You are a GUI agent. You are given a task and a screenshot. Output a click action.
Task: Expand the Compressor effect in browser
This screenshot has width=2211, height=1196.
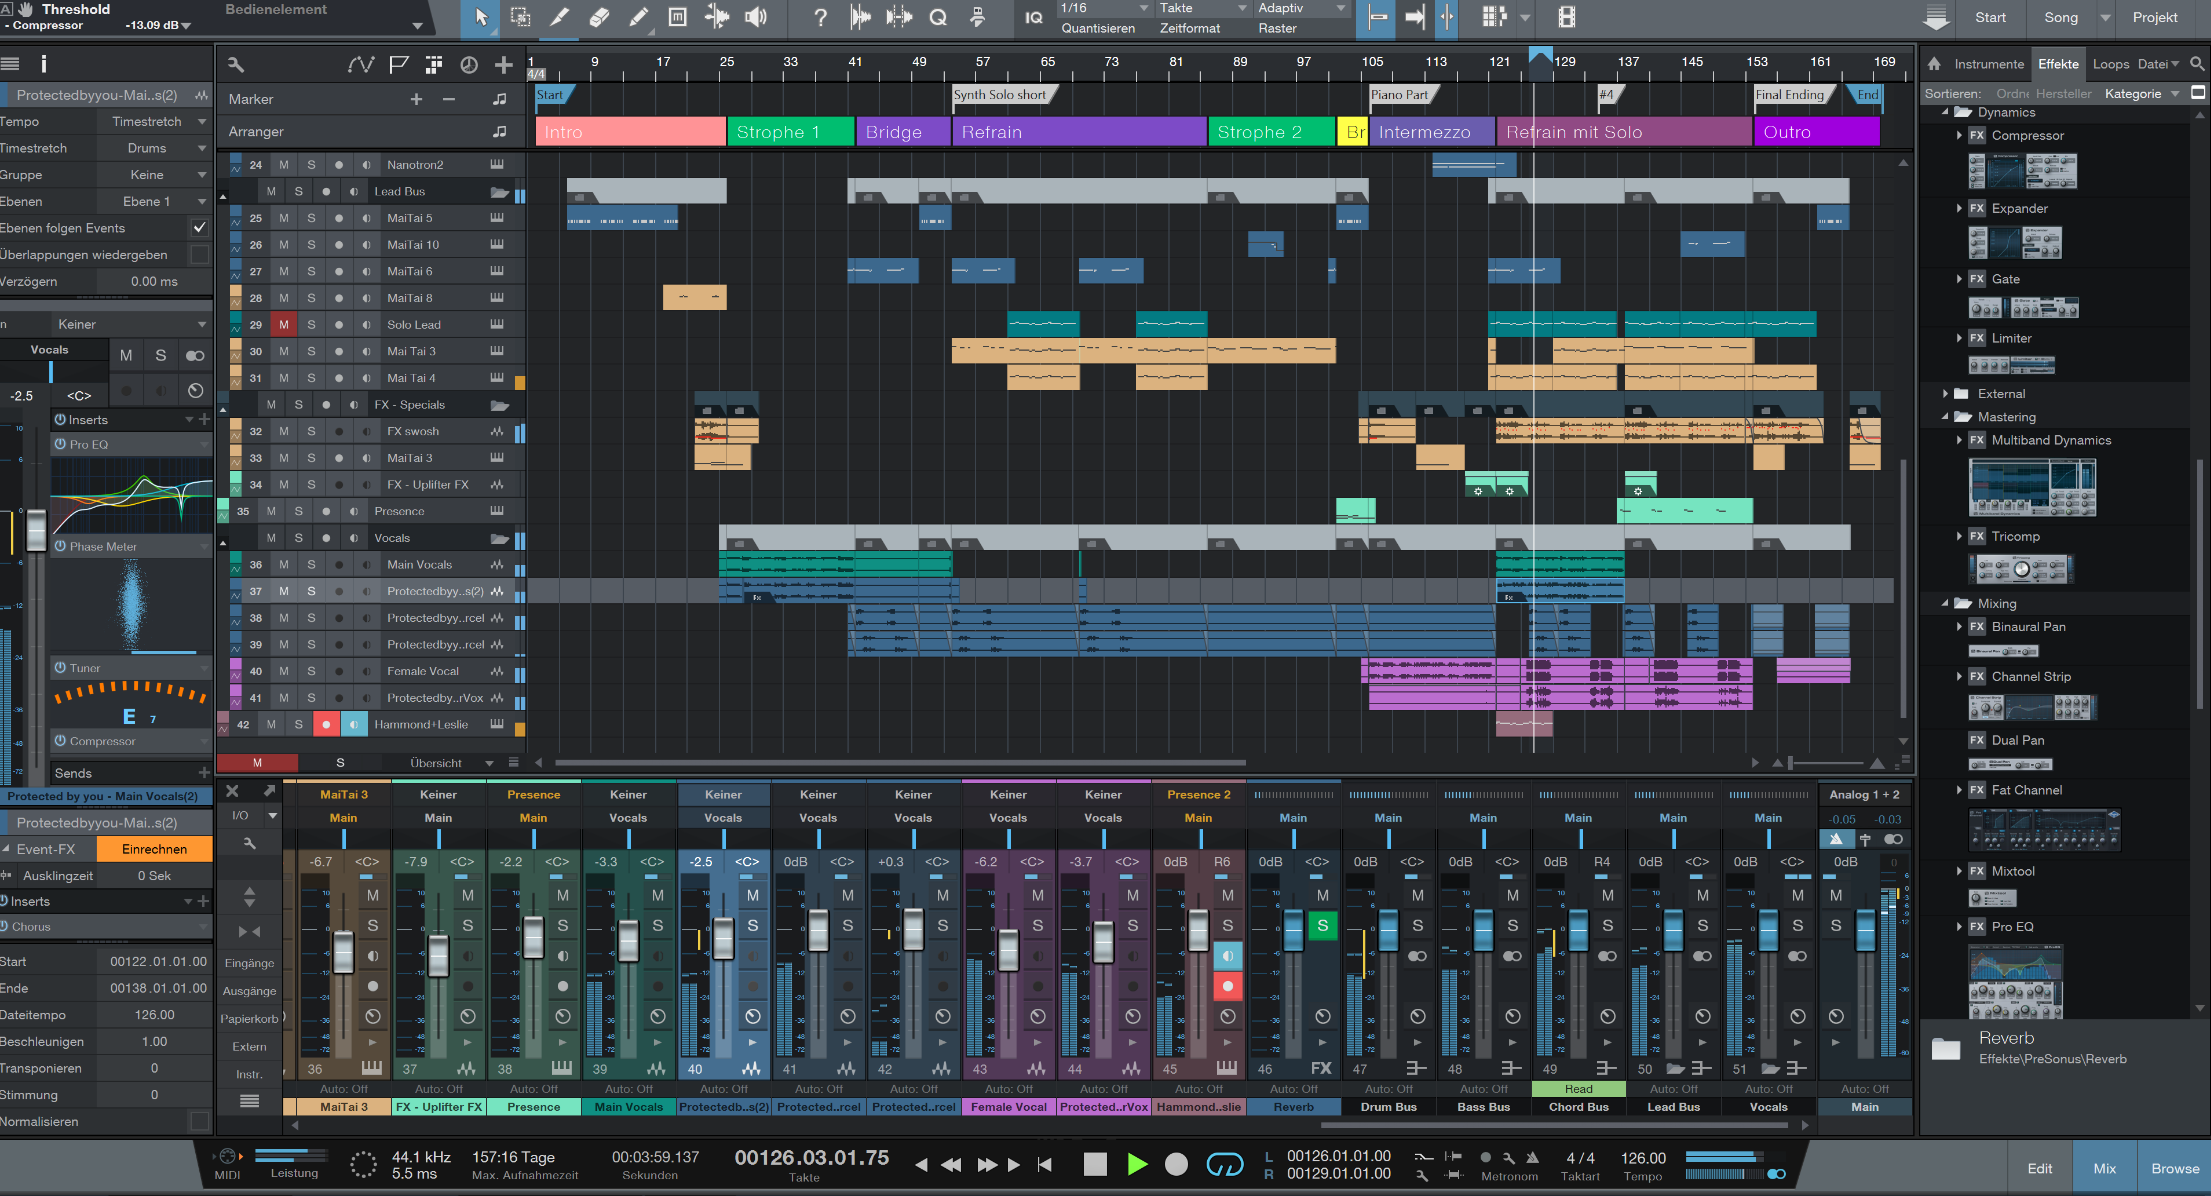tap(1959, 135)
